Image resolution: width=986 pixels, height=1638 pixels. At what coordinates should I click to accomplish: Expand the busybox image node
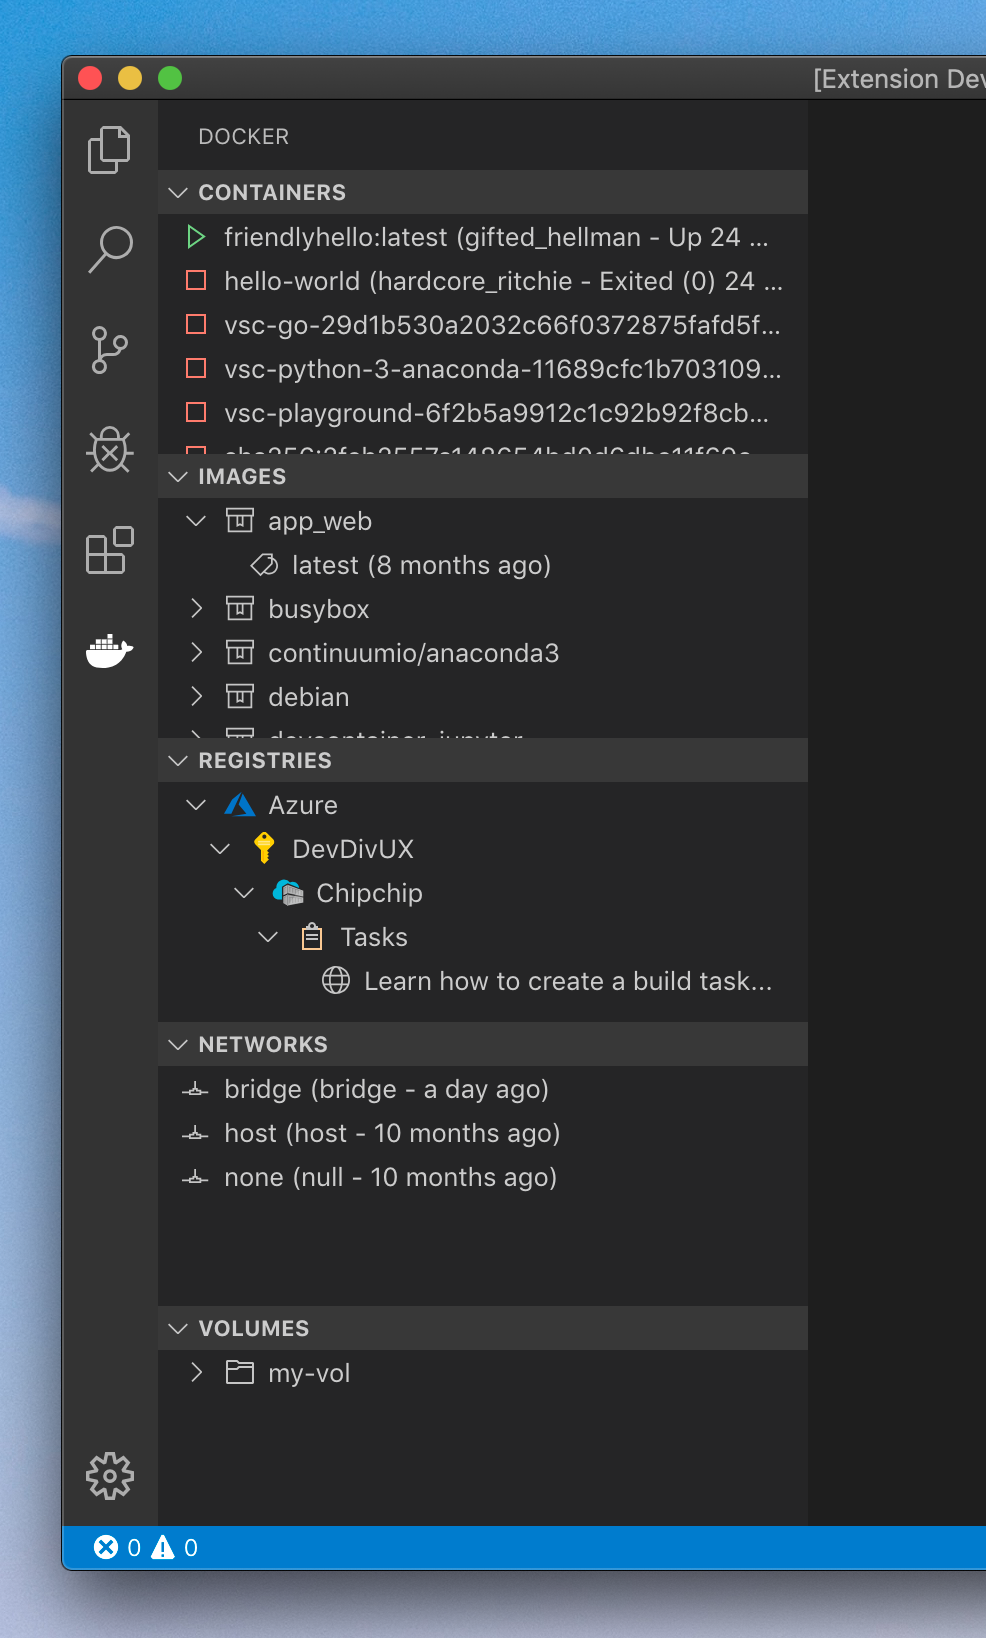(x=196, y=608)
